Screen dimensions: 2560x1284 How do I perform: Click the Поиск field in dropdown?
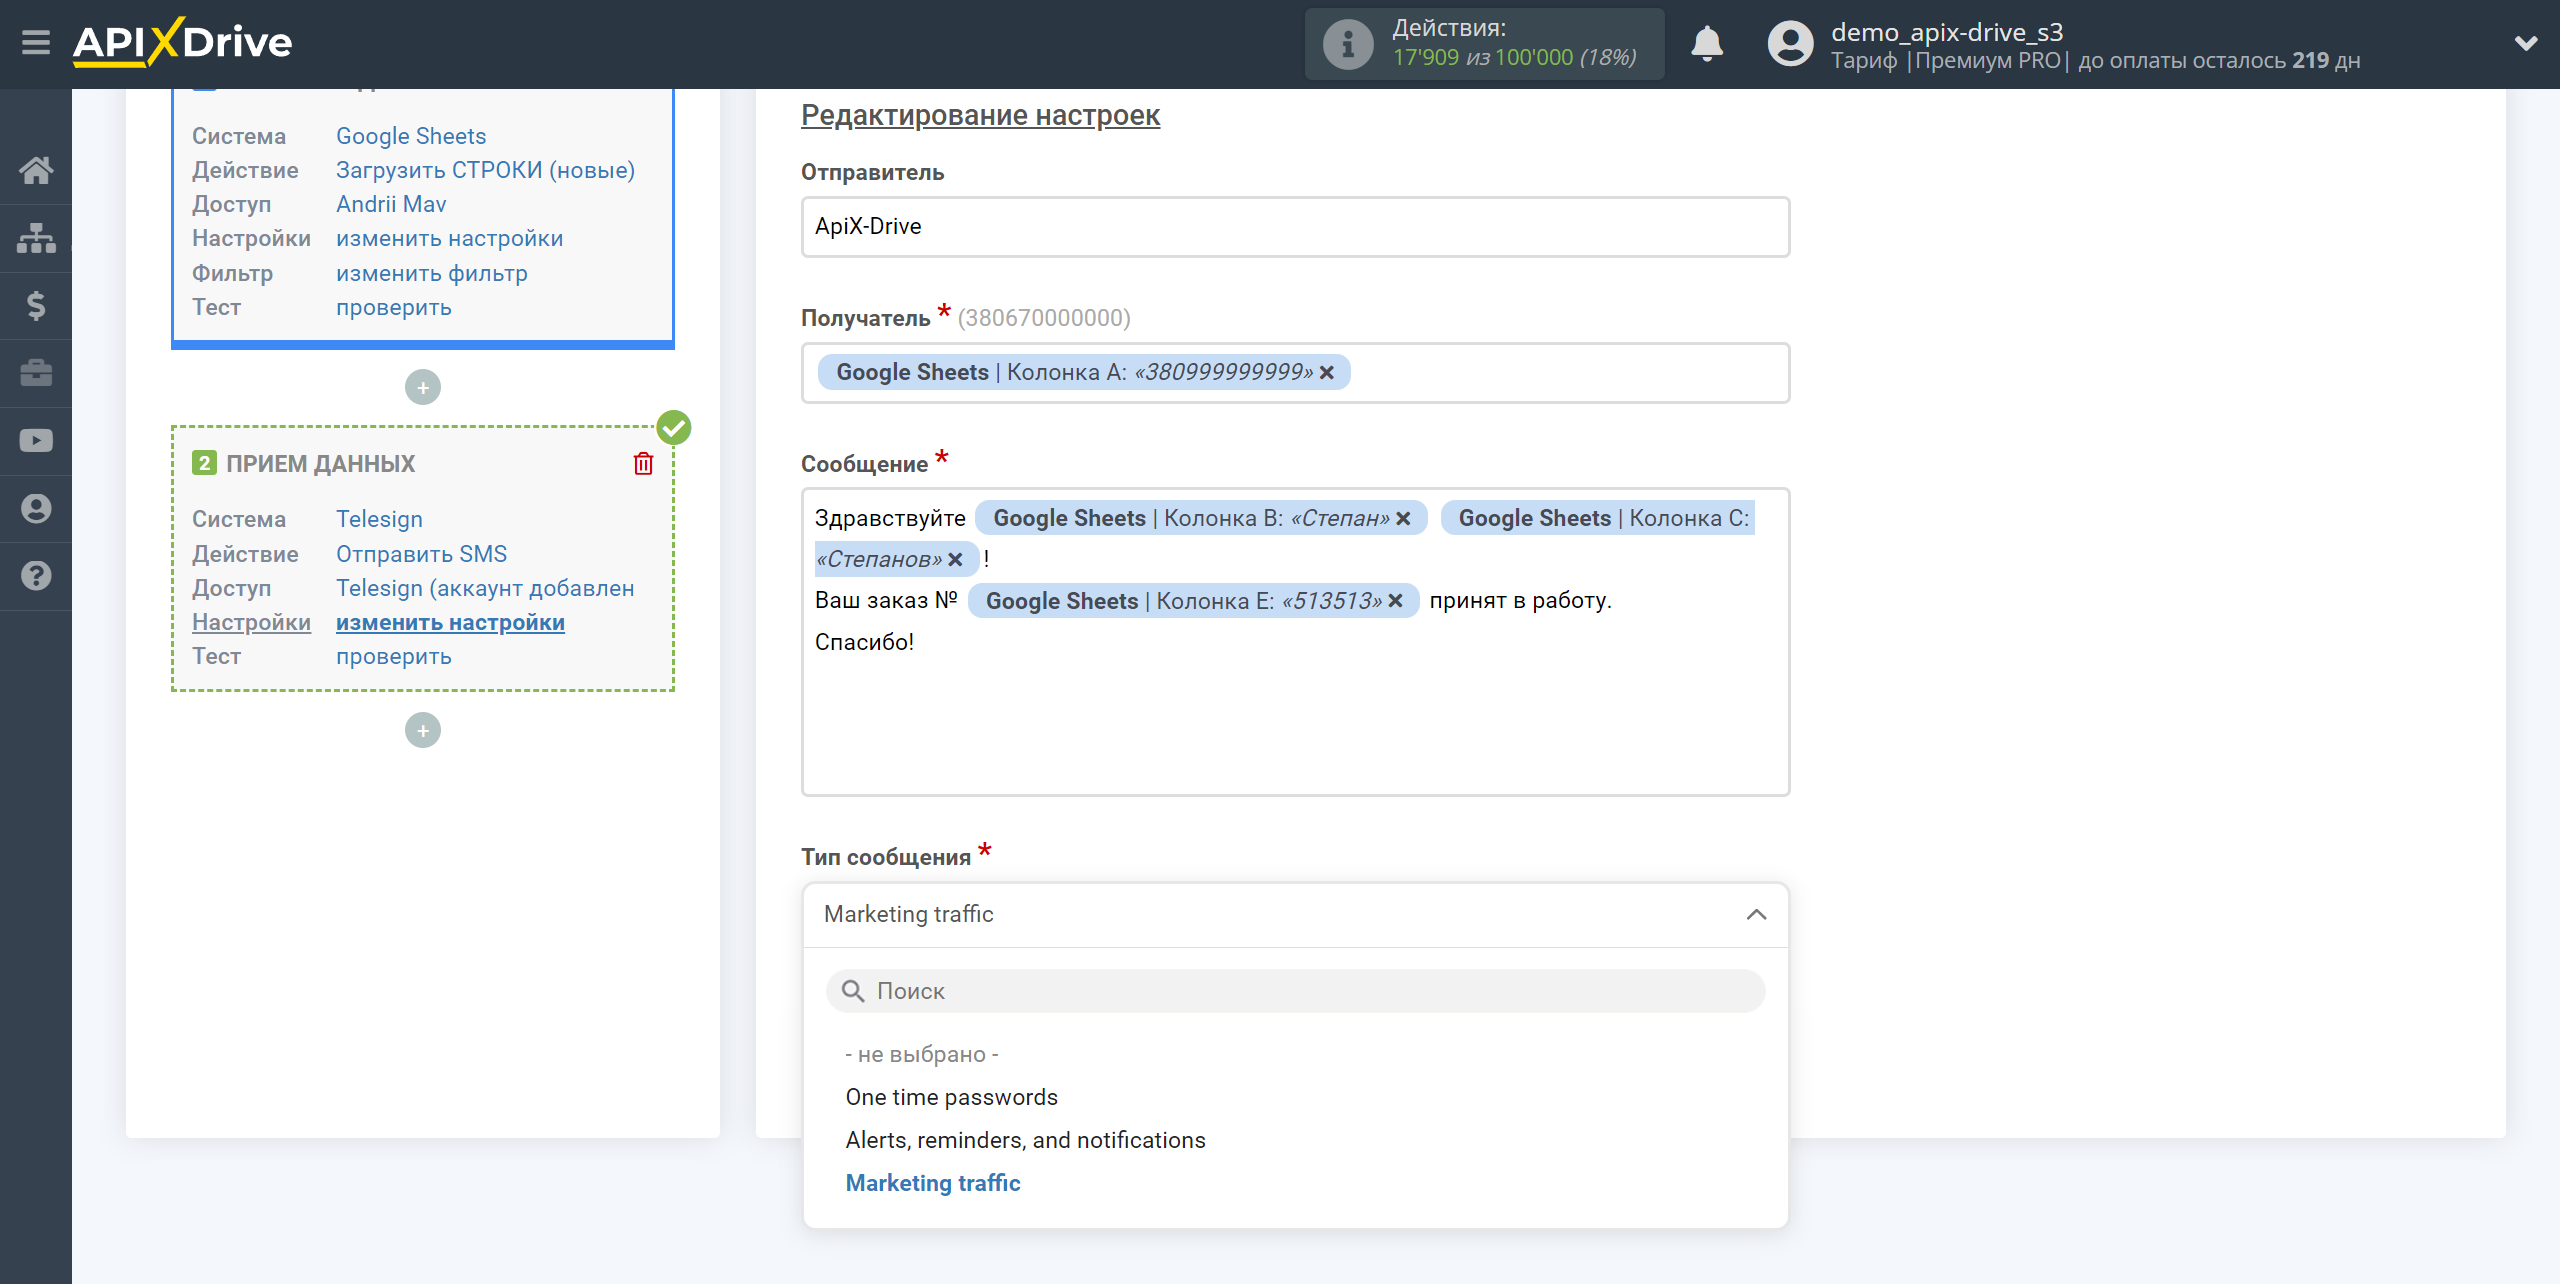point(1295,991)
